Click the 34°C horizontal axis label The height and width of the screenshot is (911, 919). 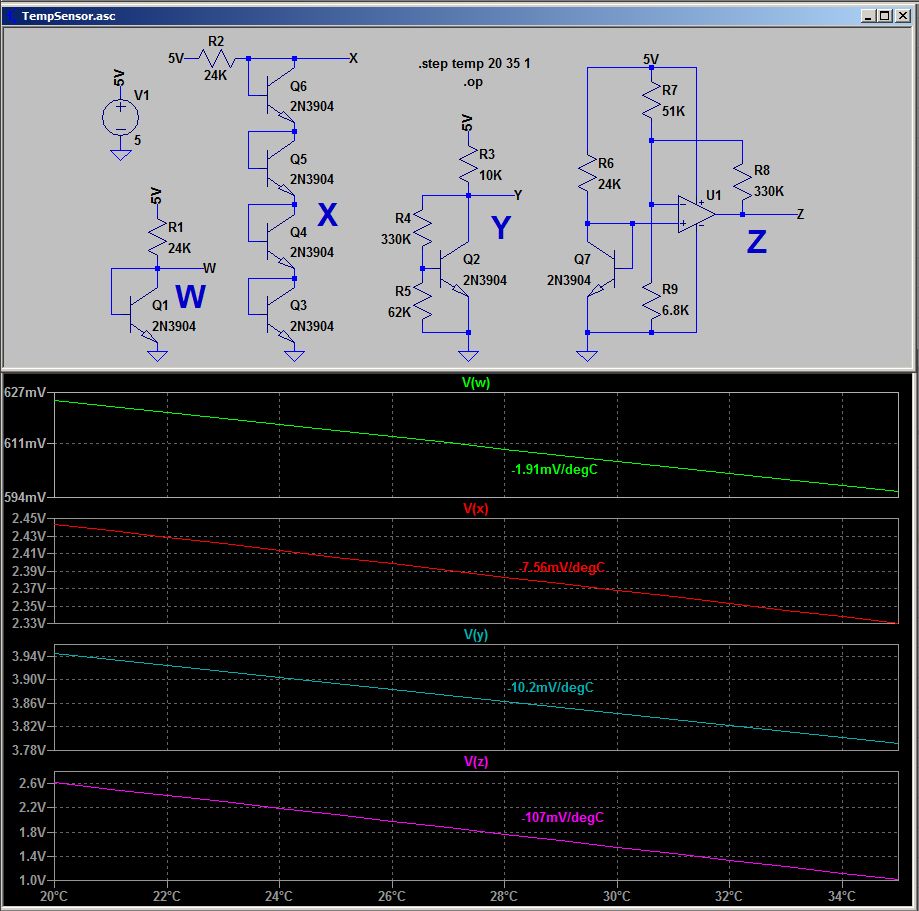point(842,896)
